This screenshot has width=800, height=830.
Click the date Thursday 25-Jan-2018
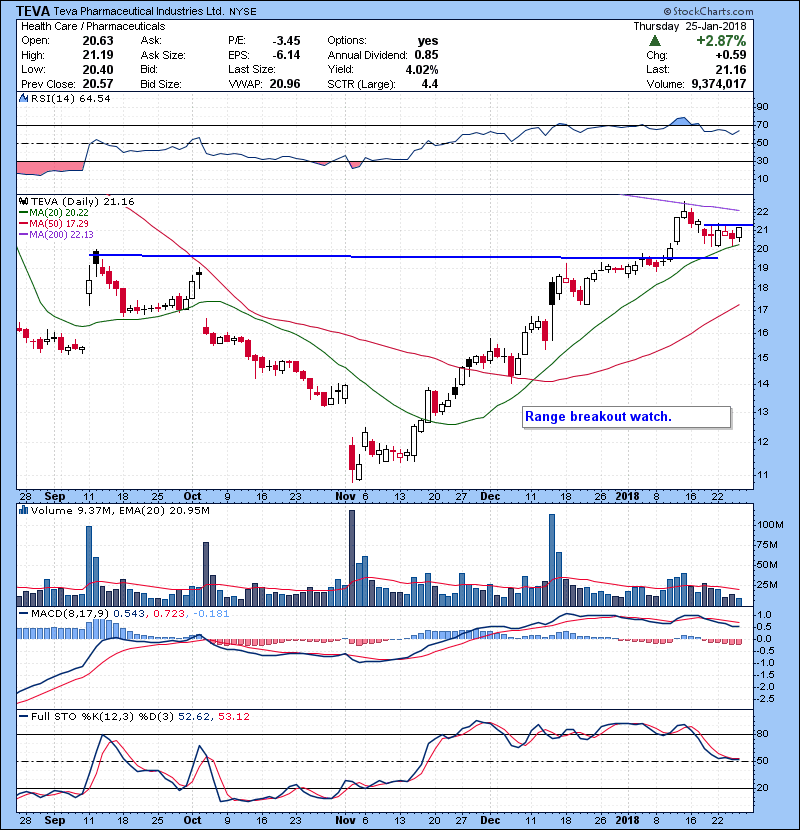(x=690, y=26)
